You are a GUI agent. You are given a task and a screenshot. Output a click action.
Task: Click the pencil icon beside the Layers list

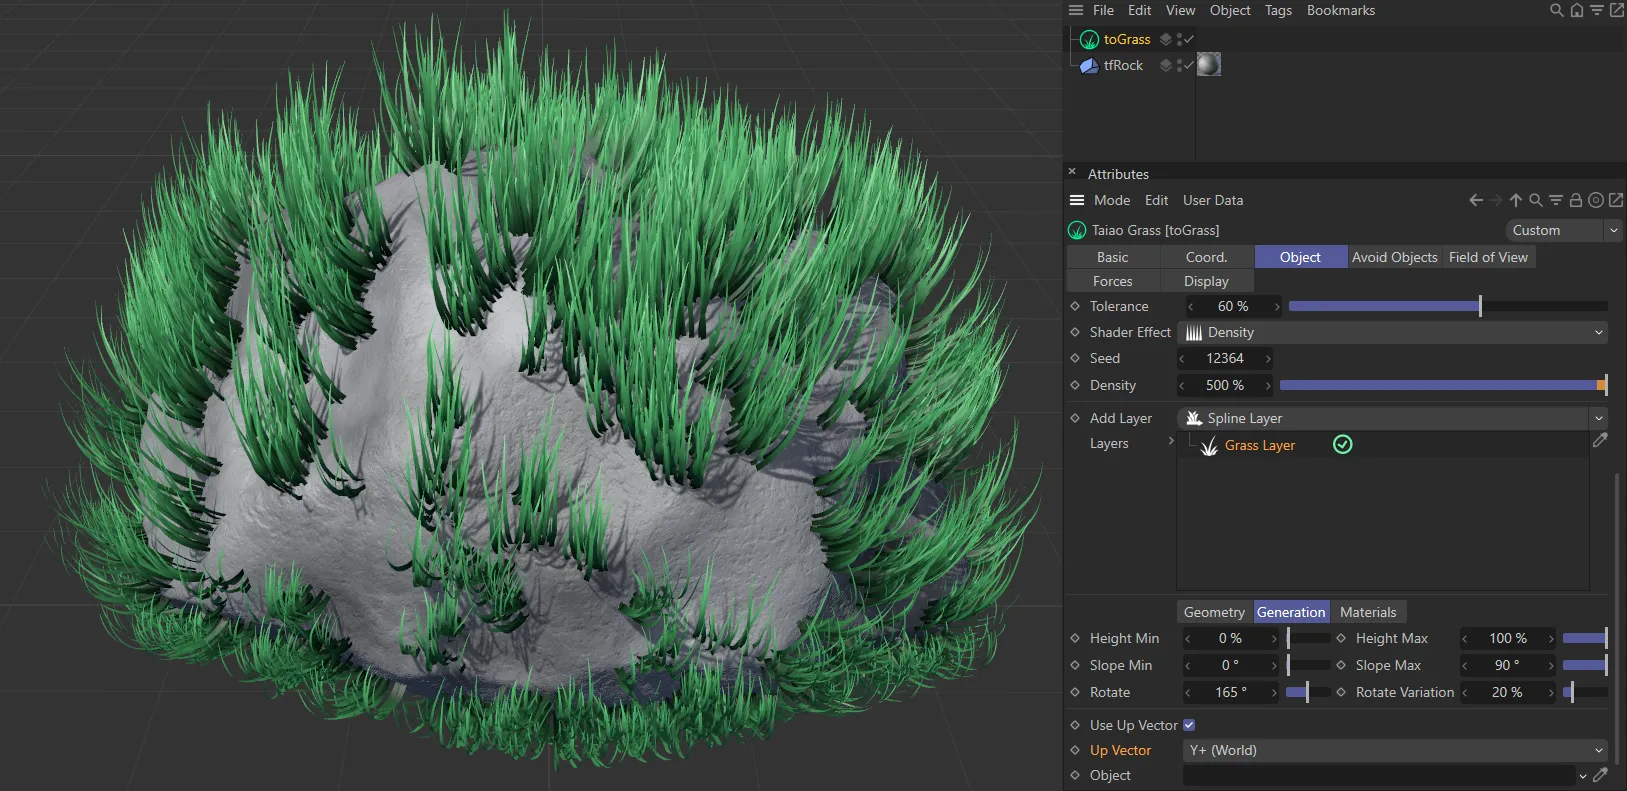click(1600, 440)
